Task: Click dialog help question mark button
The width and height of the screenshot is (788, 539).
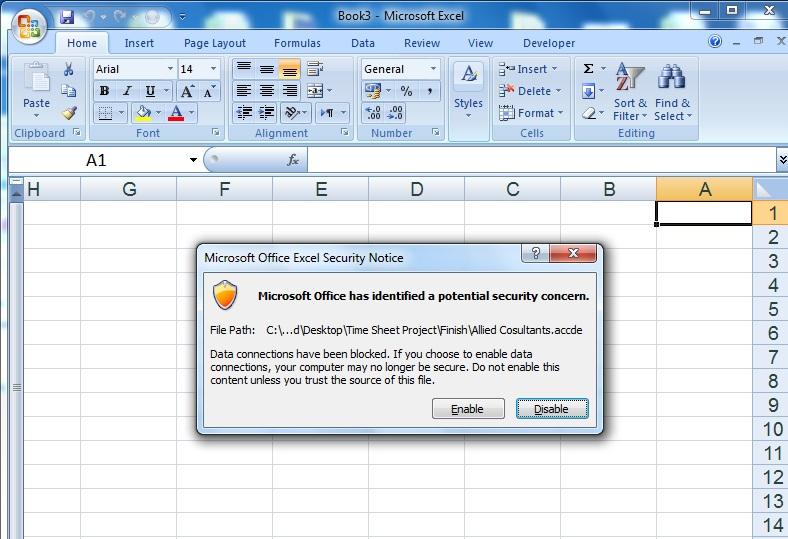Action: [x=536, y=253]
